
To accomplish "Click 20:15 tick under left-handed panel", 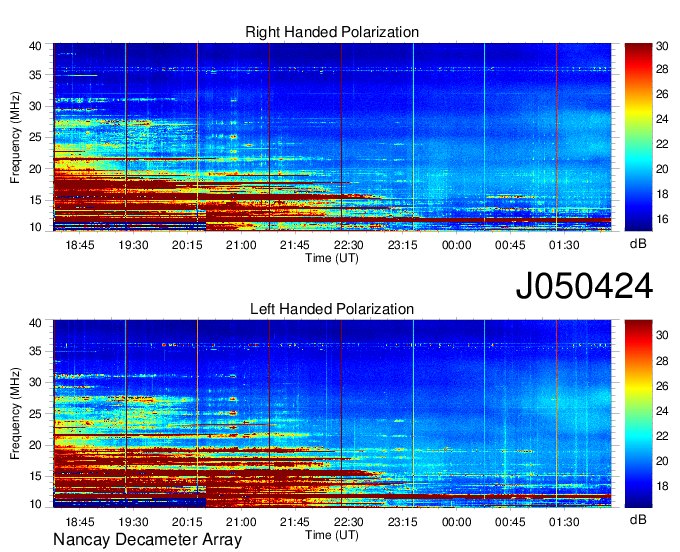I will [187, 522].
